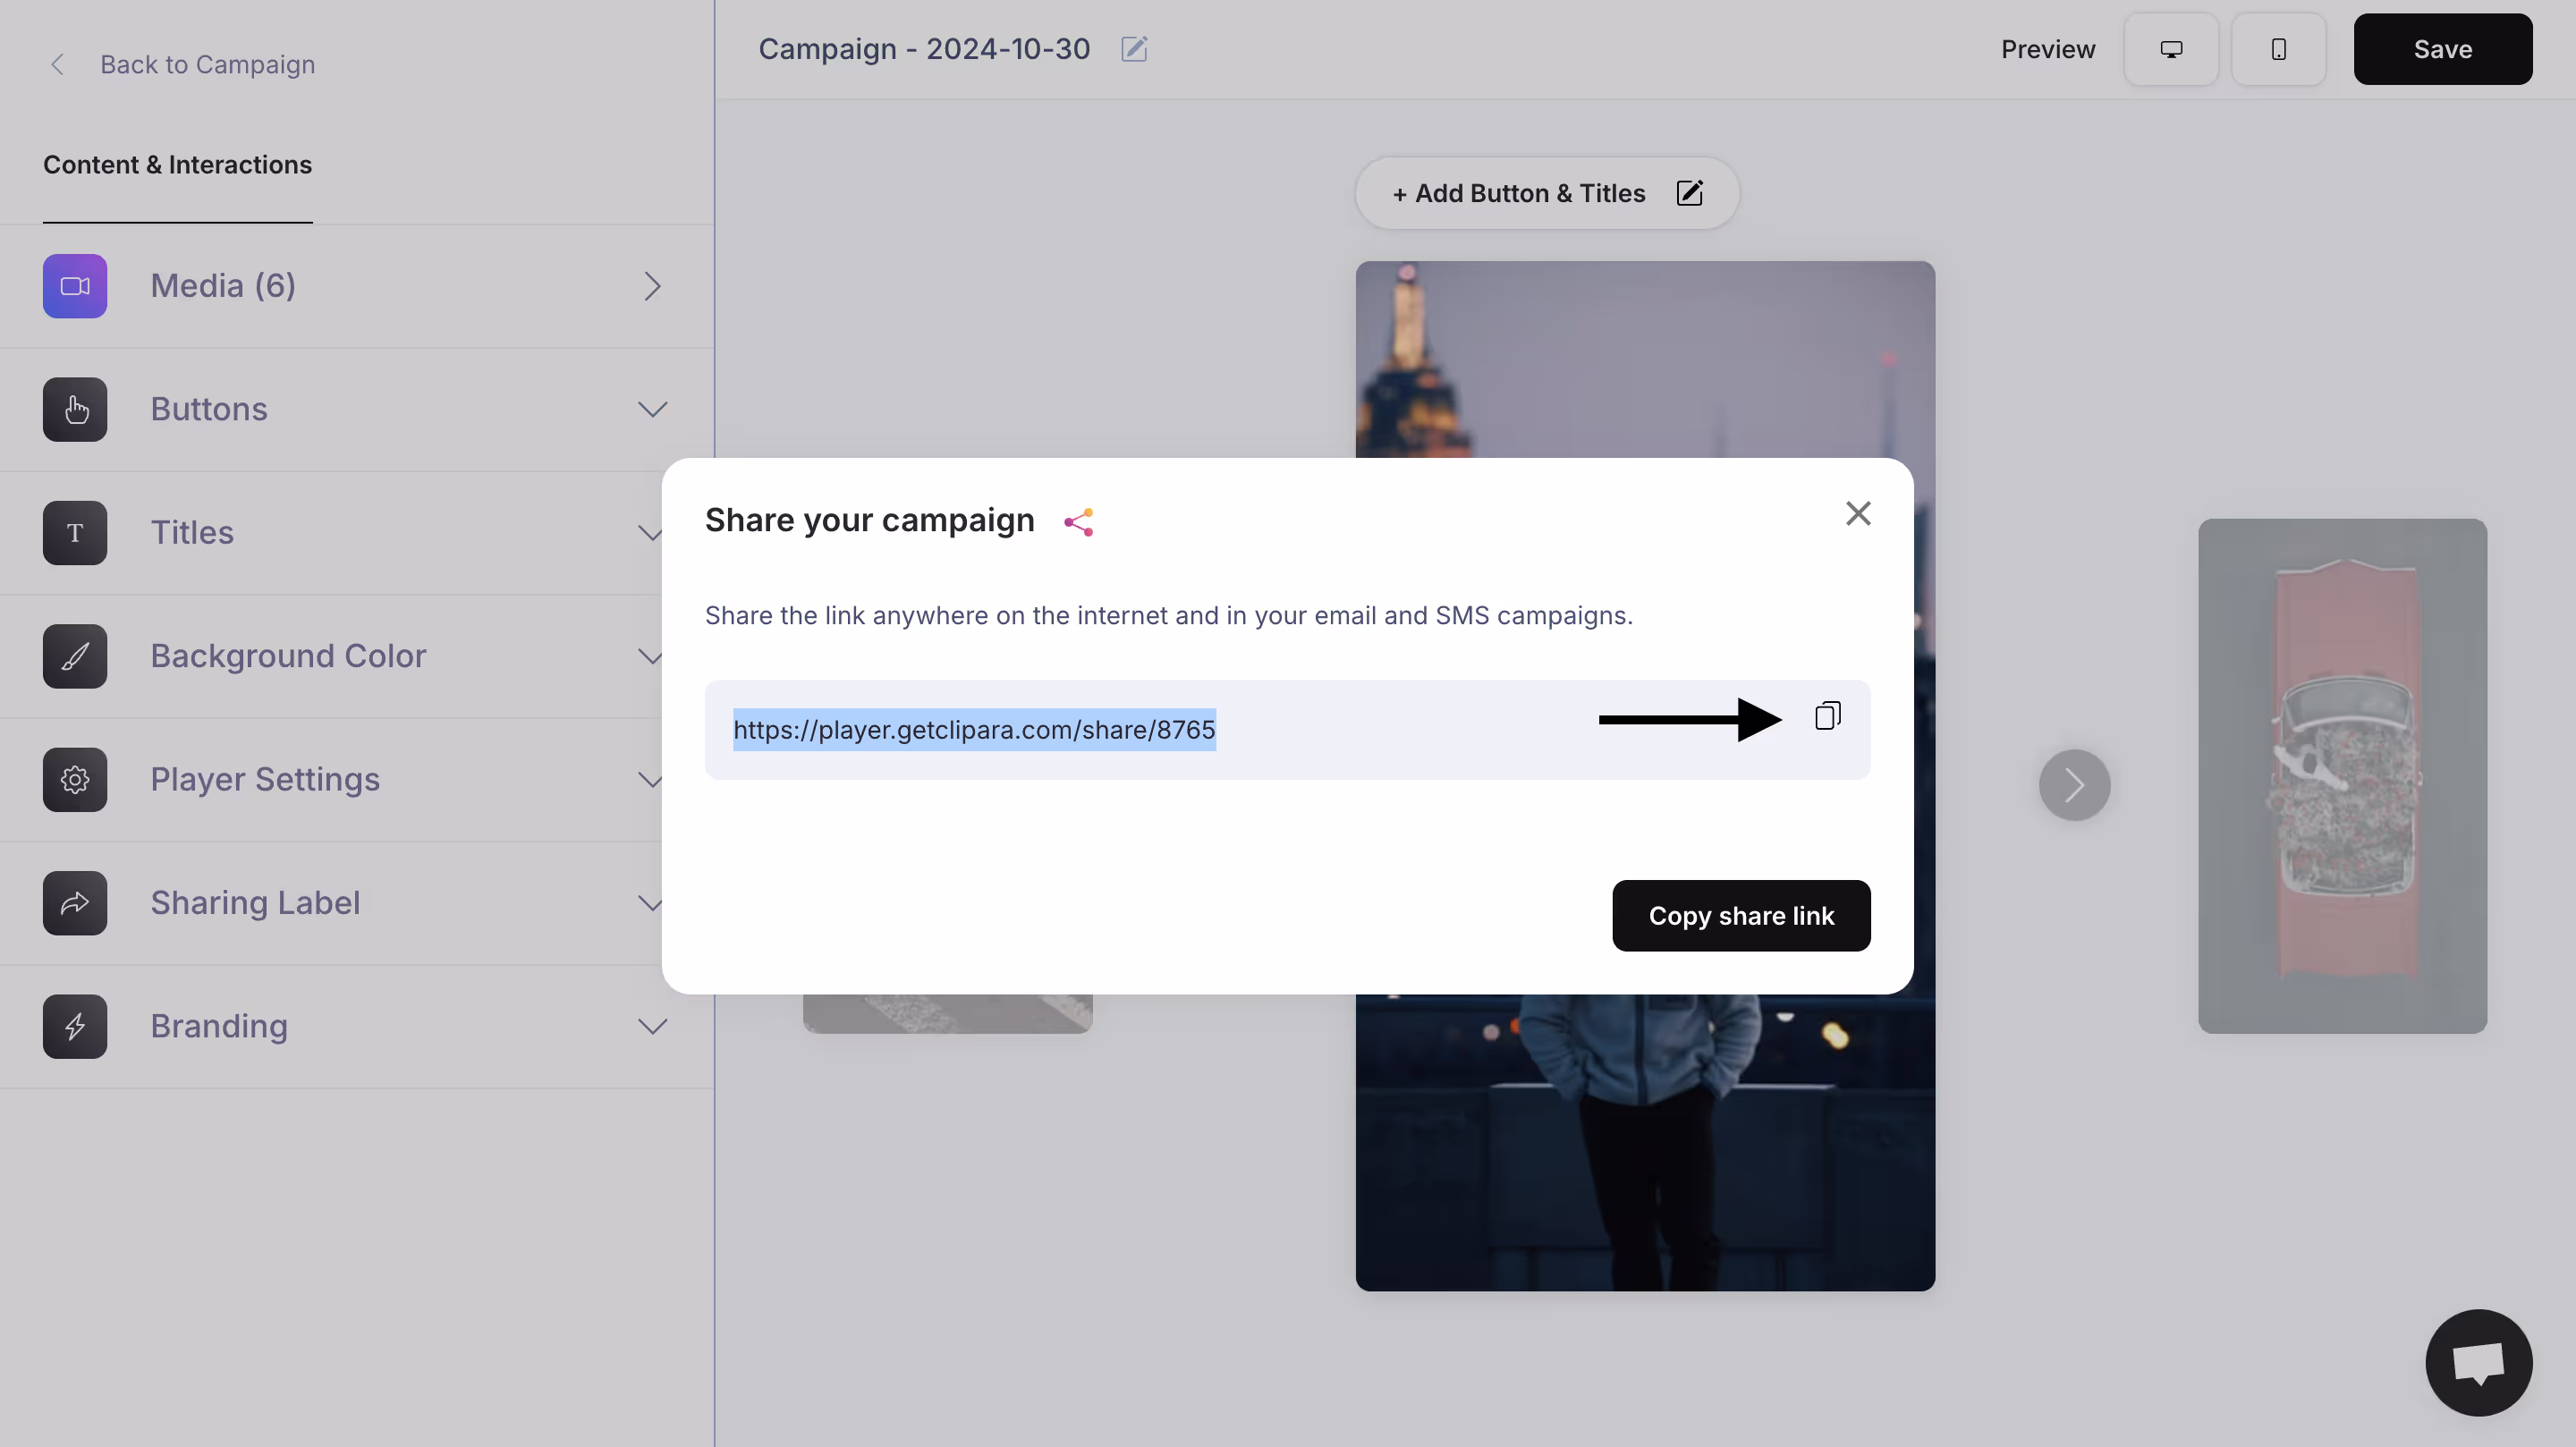The image size is (2576, 1447).
Task: Expand the Branding section chevron
Action: coord(652,1026)
